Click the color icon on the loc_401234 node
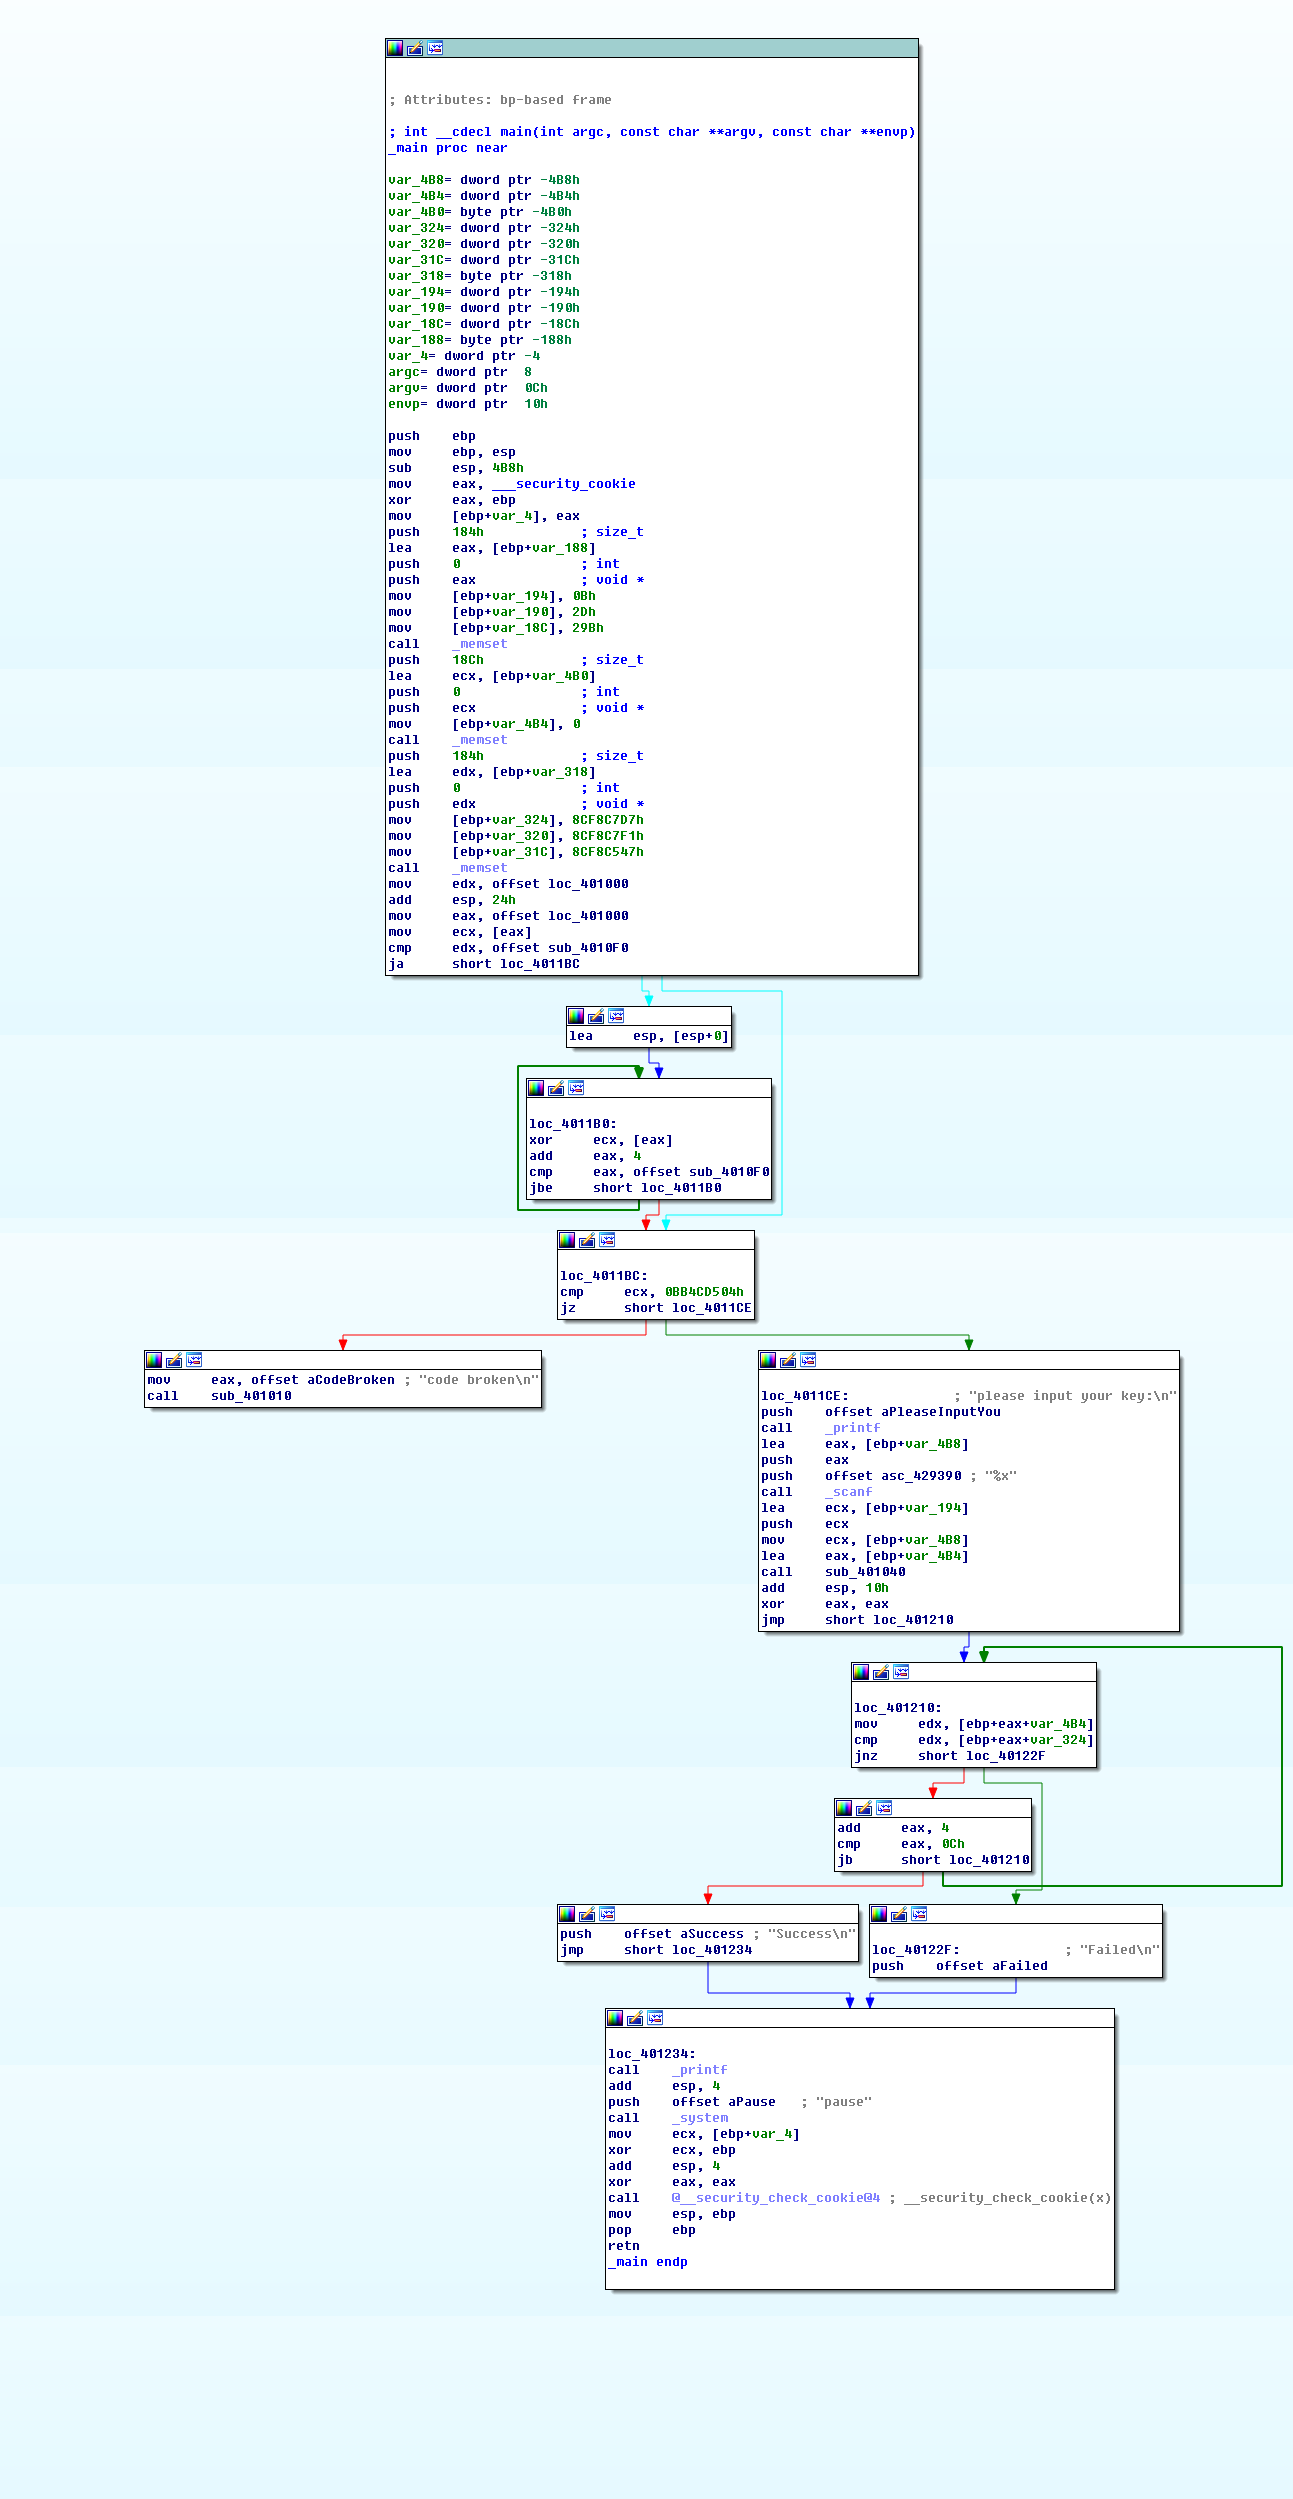This screenshot has height=2499, width=1293. [x=615, y=2018]
